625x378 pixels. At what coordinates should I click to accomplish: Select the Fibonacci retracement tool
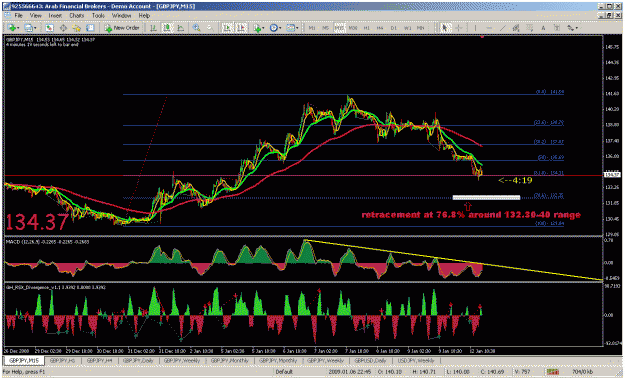(x=530, y=28)
